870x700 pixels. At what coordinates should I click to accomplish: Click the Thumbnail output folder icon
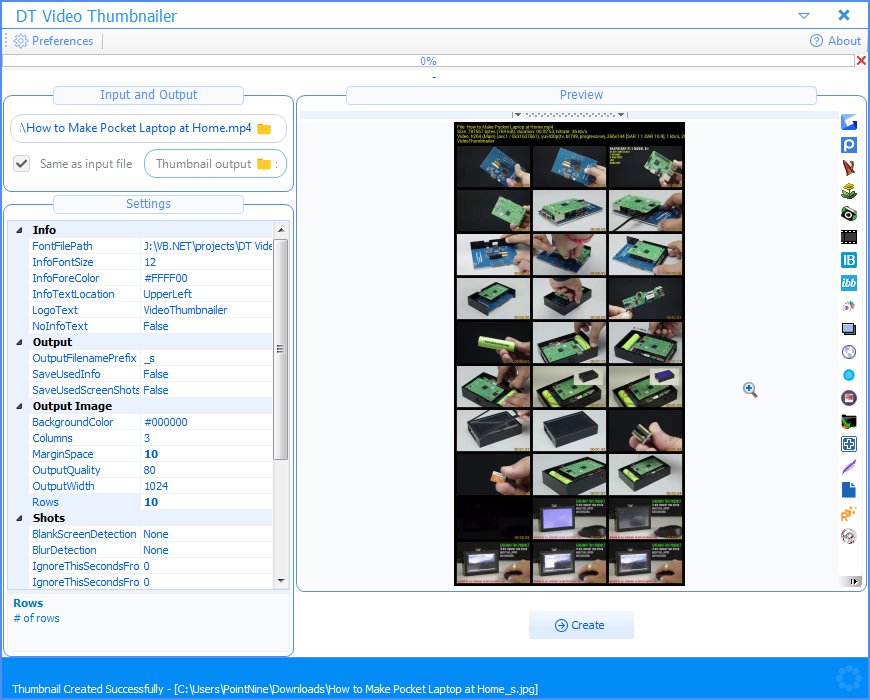(x=264, y=164)
